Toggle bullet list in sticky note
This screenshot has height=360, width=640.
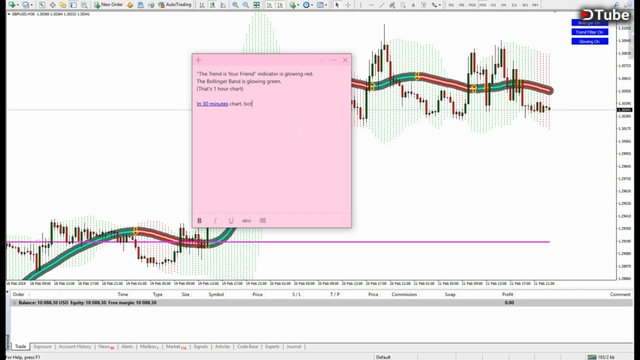pos(262,220)
